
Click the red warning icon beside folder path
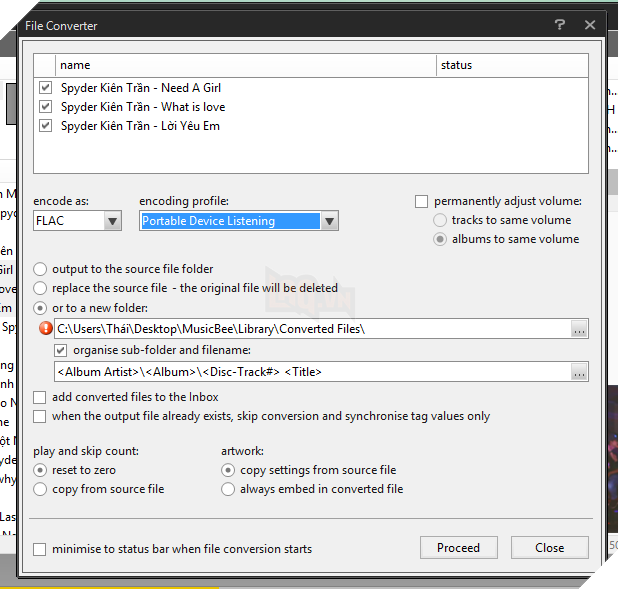tap(45, 328)
